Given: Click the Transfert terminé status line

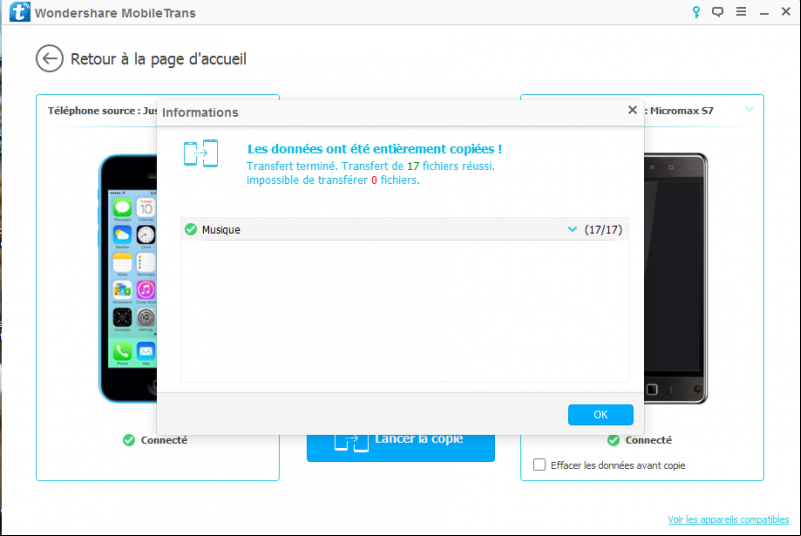Looking at the screenshot, I should coord(371,166).
